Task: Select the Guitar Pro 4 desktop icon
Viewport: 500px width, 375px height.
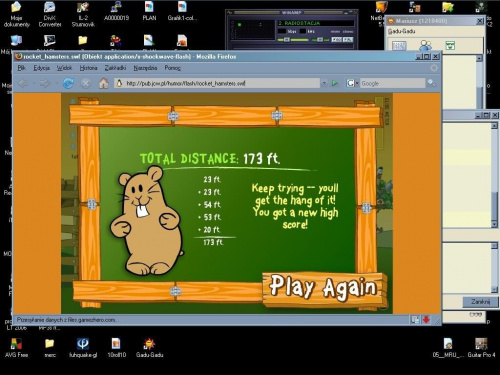Action: (481, 347)
